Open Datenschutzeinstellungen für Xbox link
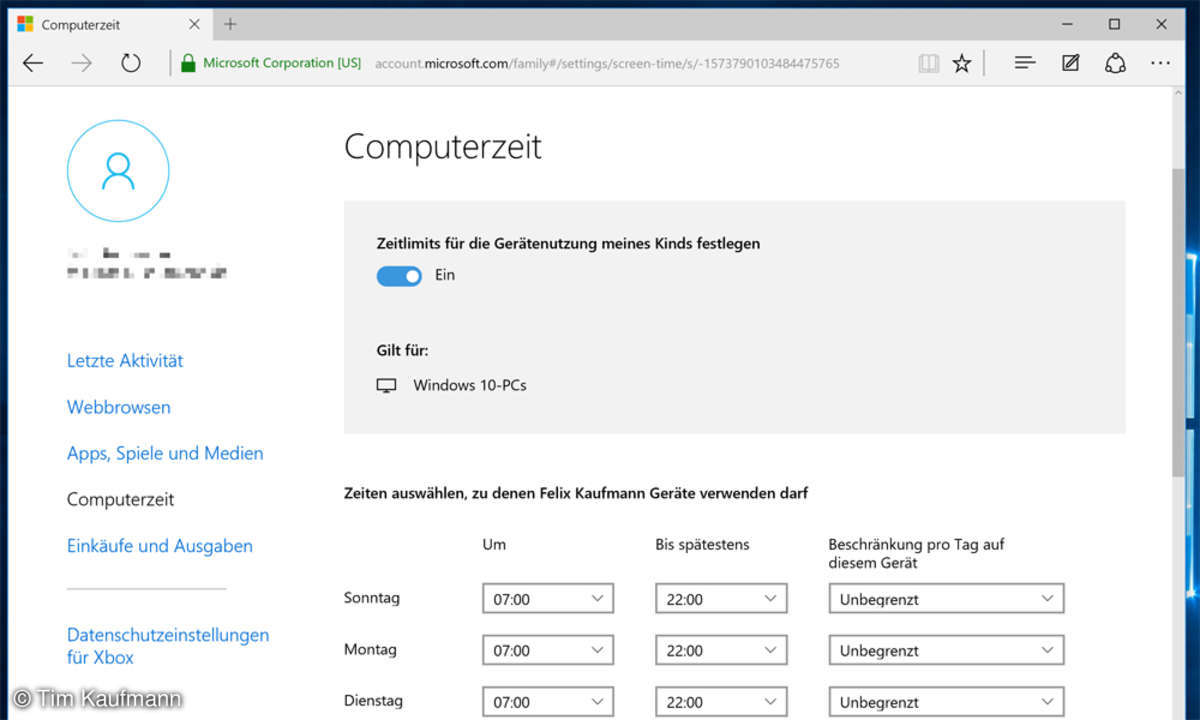Viewport: 1200px width, 720px height. (x=168, y=646)
